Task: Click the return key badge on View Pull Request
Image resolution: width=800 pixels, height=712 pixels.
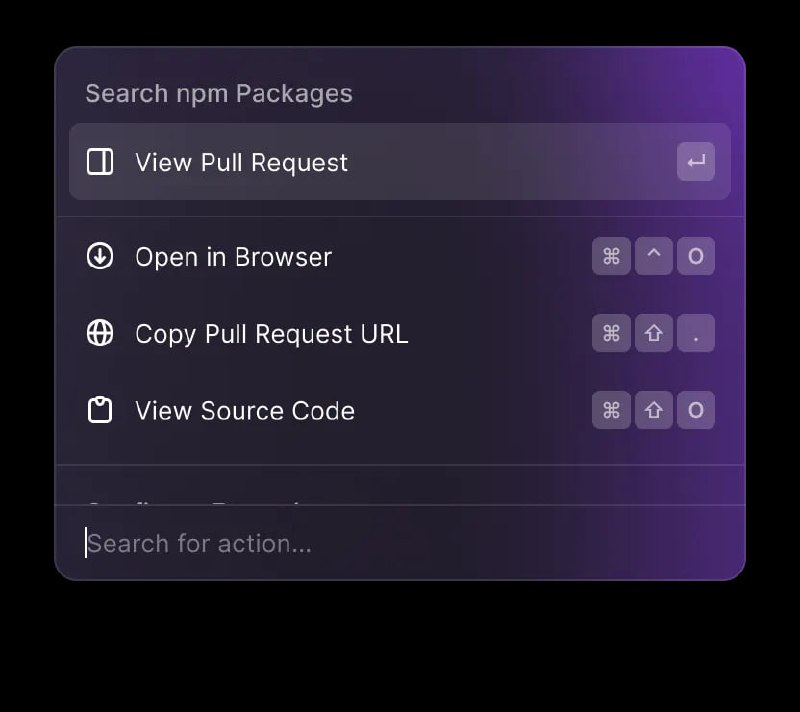Action: tap(696, 162)
